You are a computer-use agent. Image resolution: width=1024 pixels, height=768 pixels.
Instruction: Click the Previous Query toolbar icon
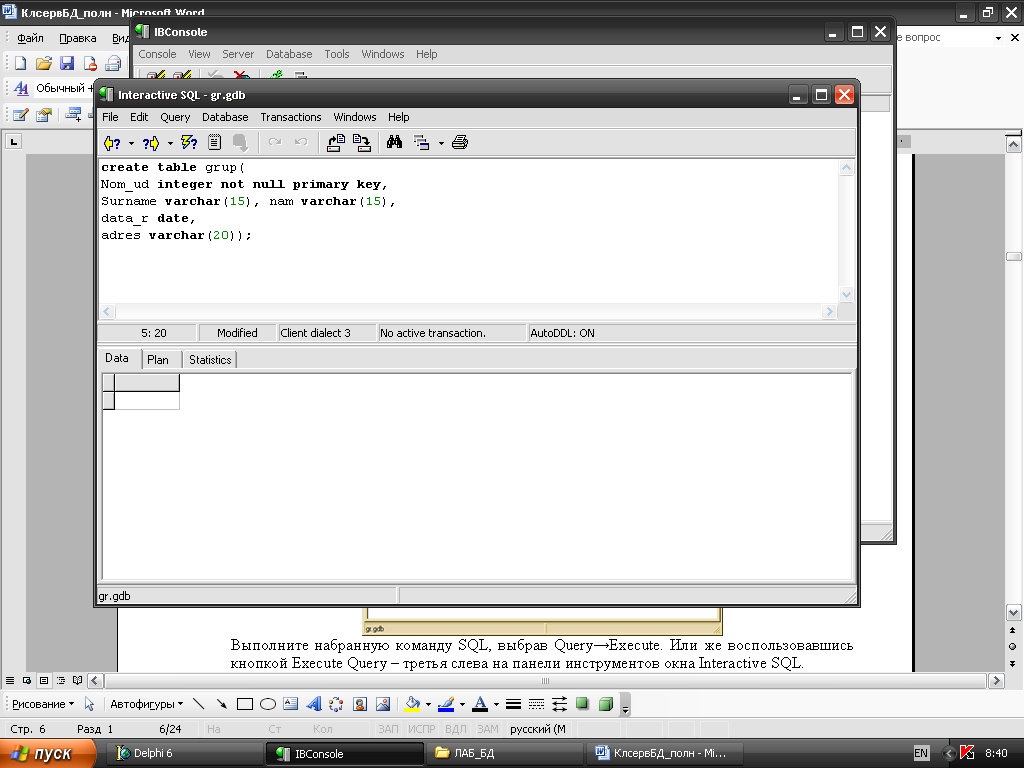pos(112,142)
